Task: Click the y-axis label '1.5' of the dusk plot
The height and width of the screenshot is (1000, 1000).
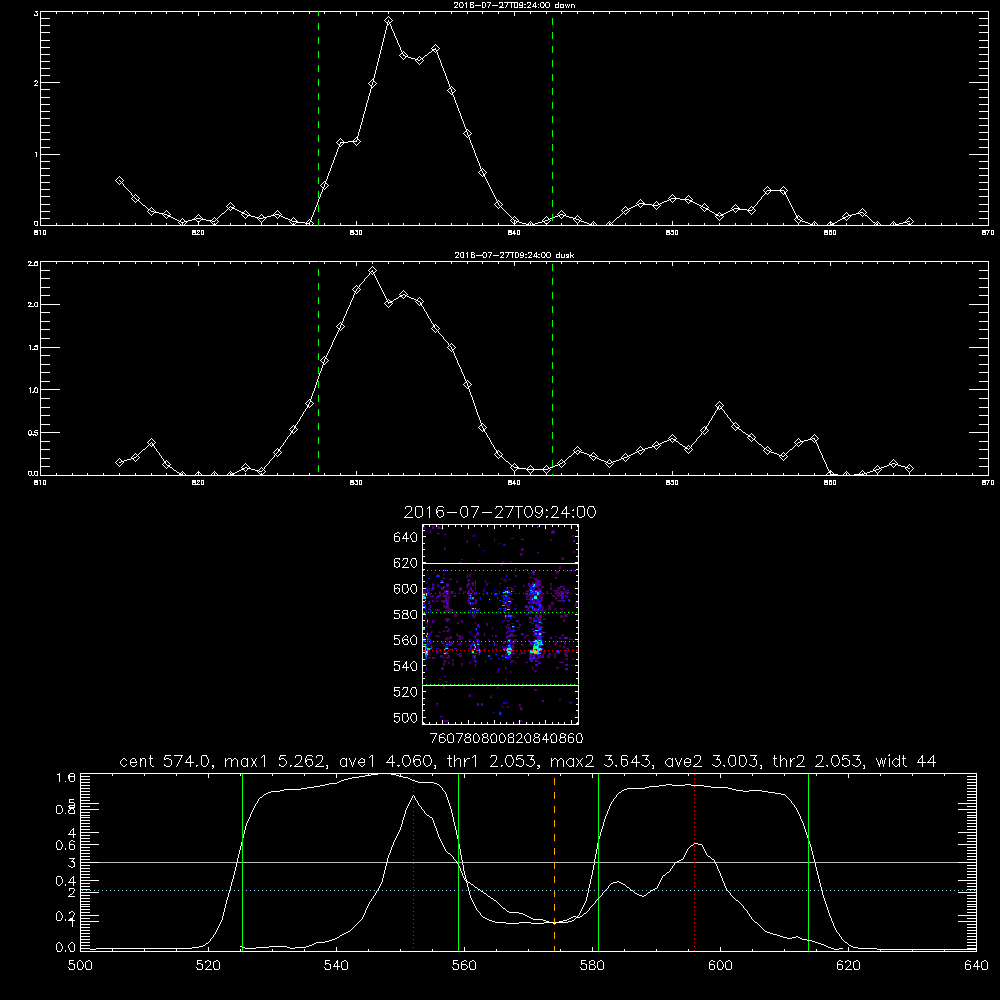Action: click(x=34, y=348)
